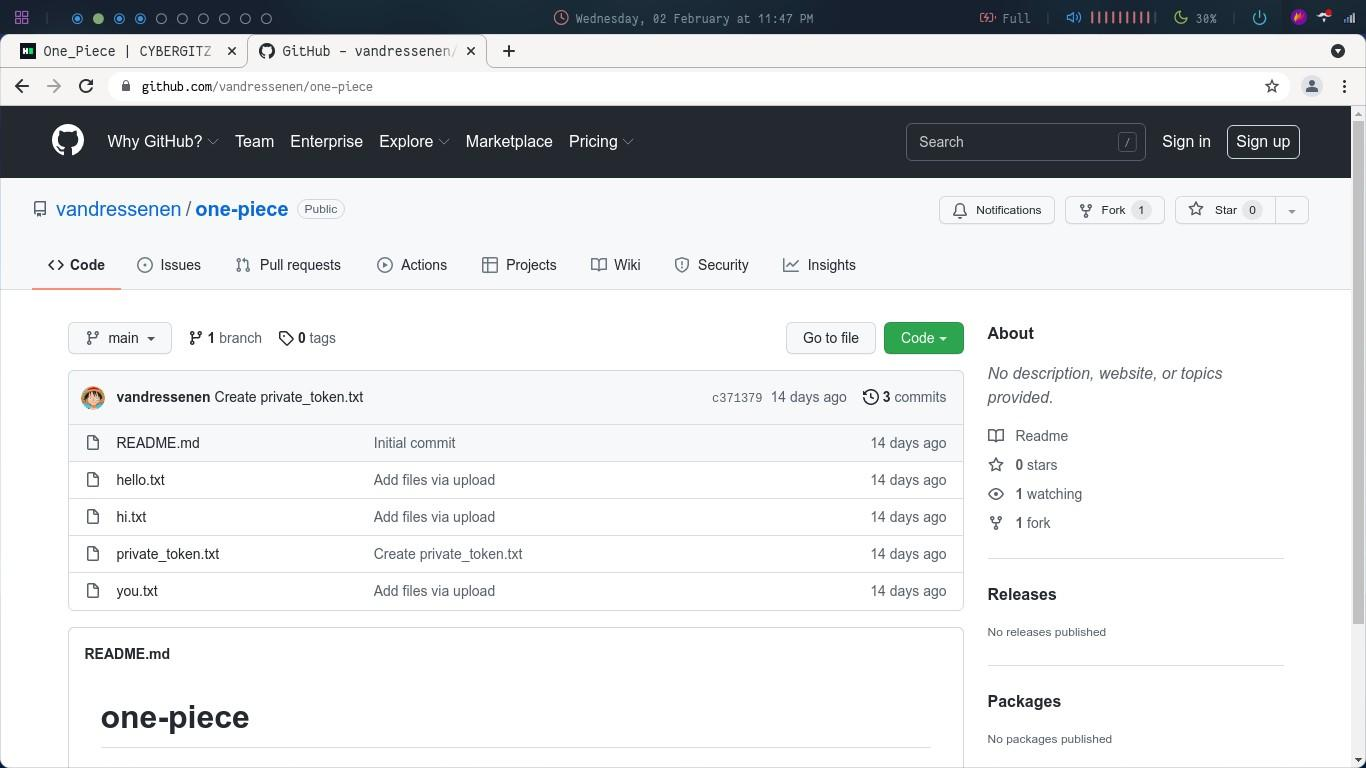Click the eye icon beside 1 watching

tap(996, 494)
